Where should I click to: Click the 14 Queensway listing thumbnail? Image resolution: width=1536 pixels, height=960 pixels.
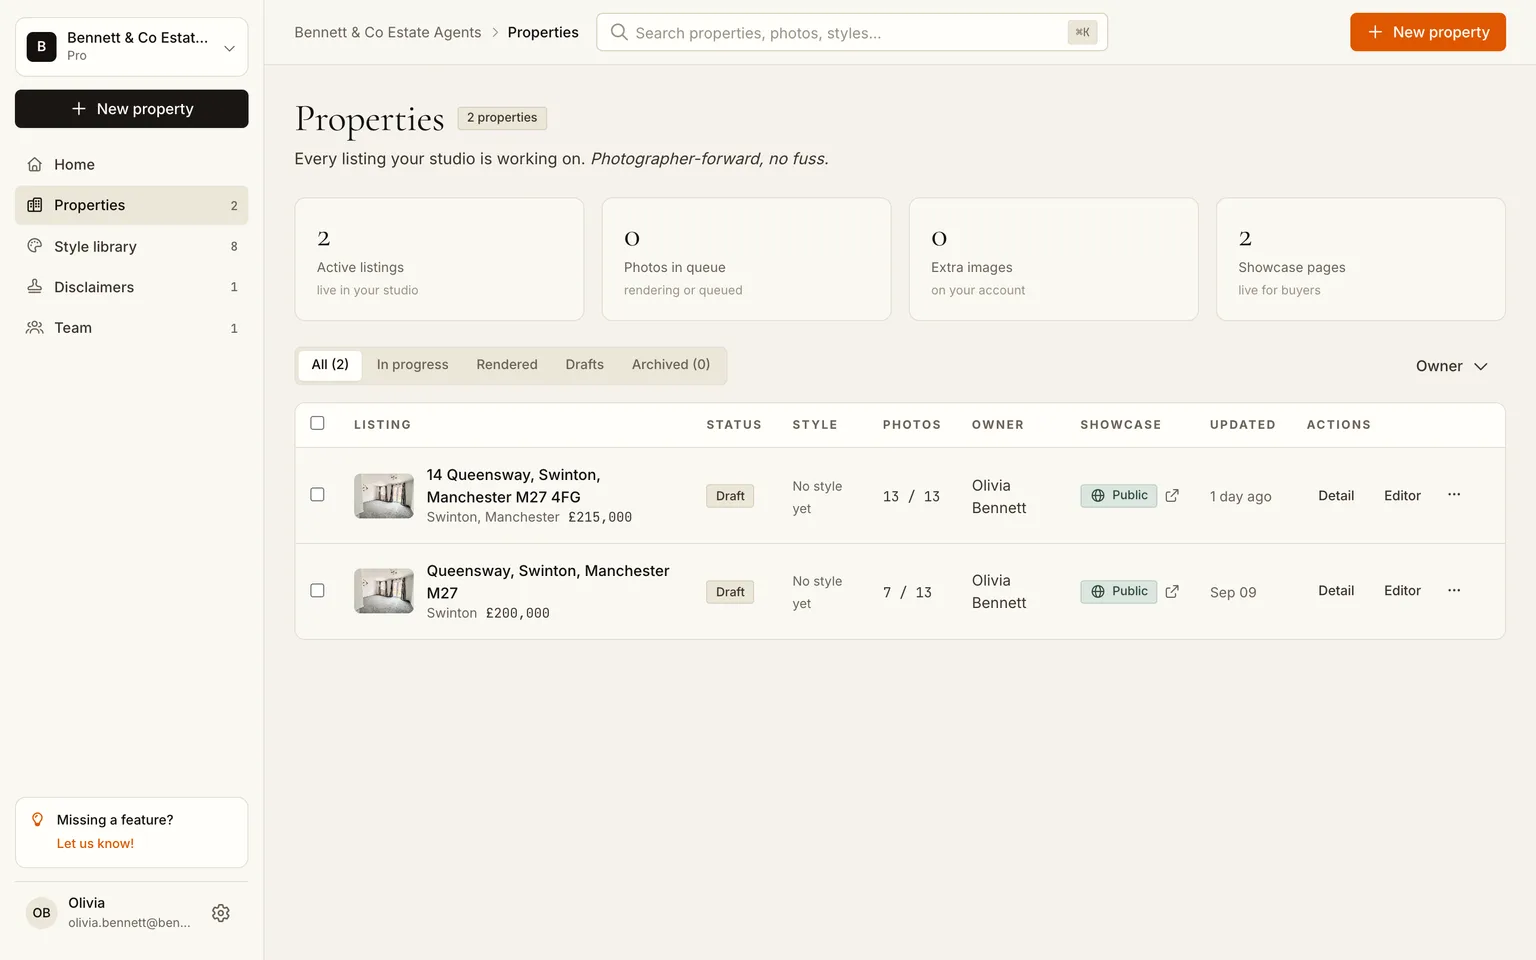(384, 496)
